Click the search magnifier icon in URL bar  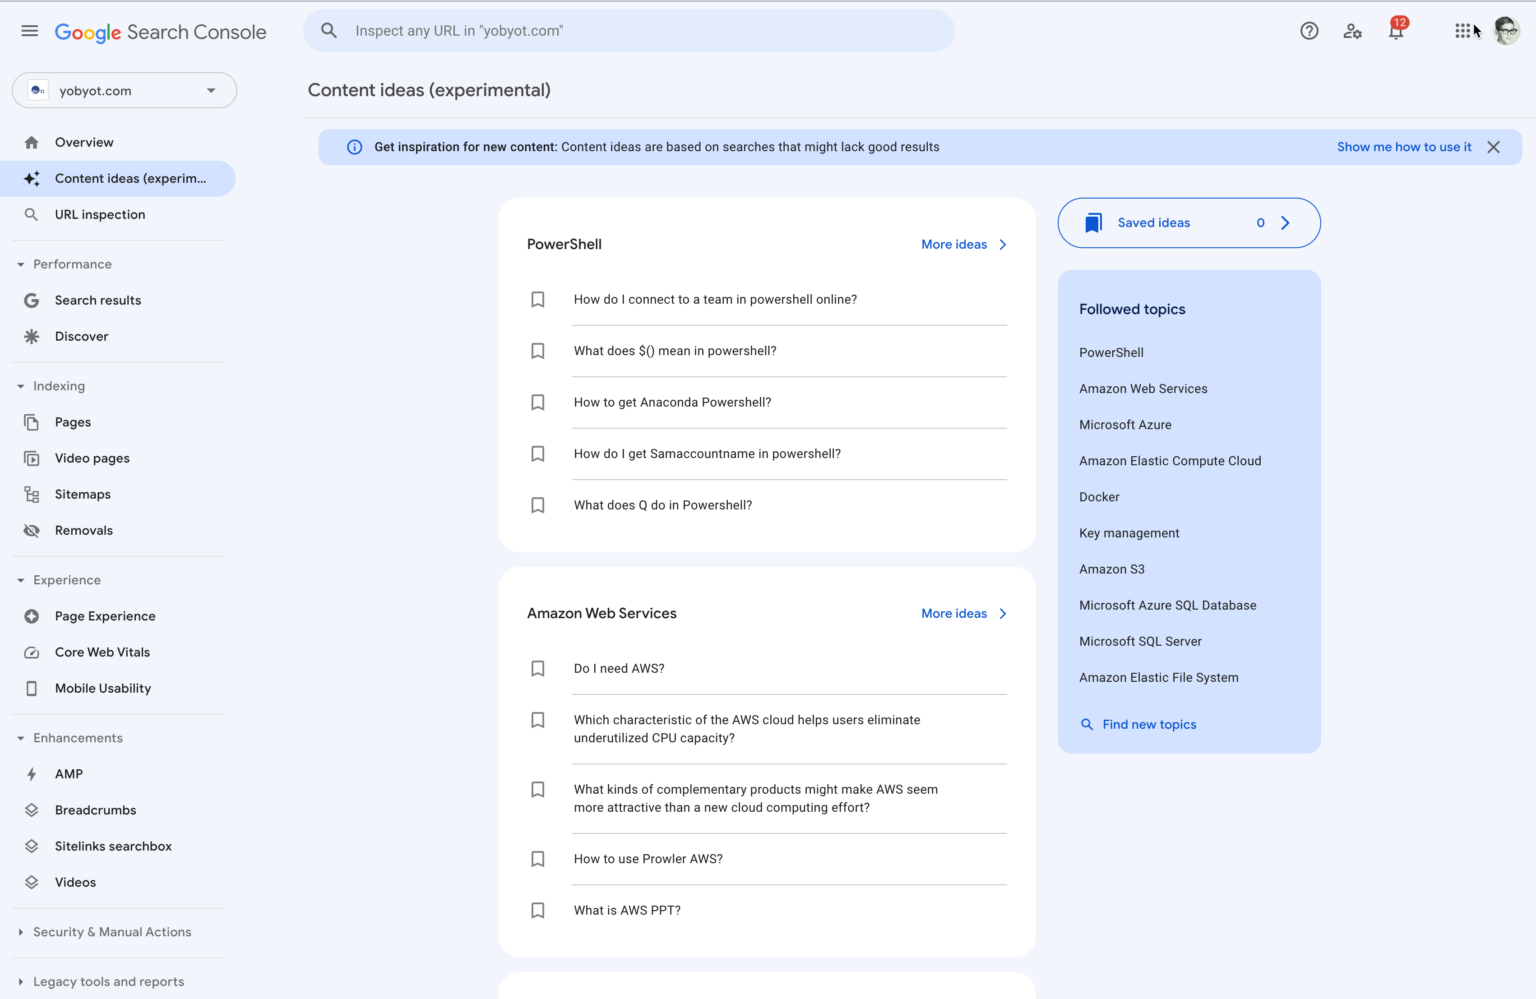(329, 31)
